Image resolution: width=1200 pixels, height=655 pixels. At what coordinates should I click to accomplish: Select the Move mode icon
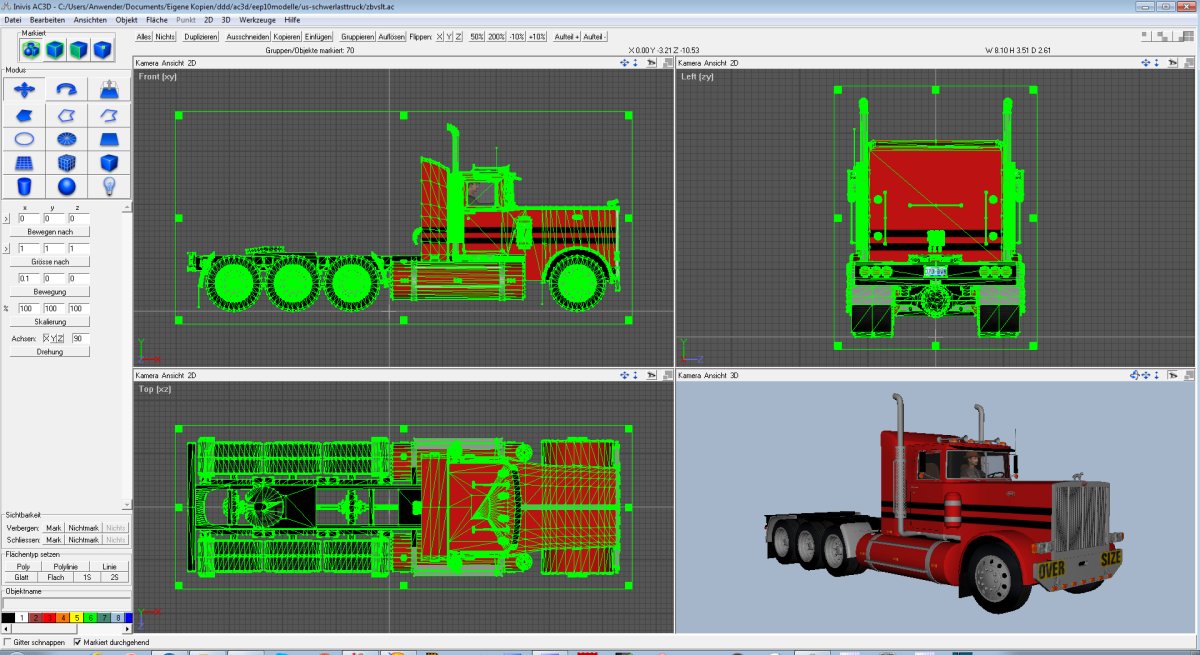(x=25, y=90)
